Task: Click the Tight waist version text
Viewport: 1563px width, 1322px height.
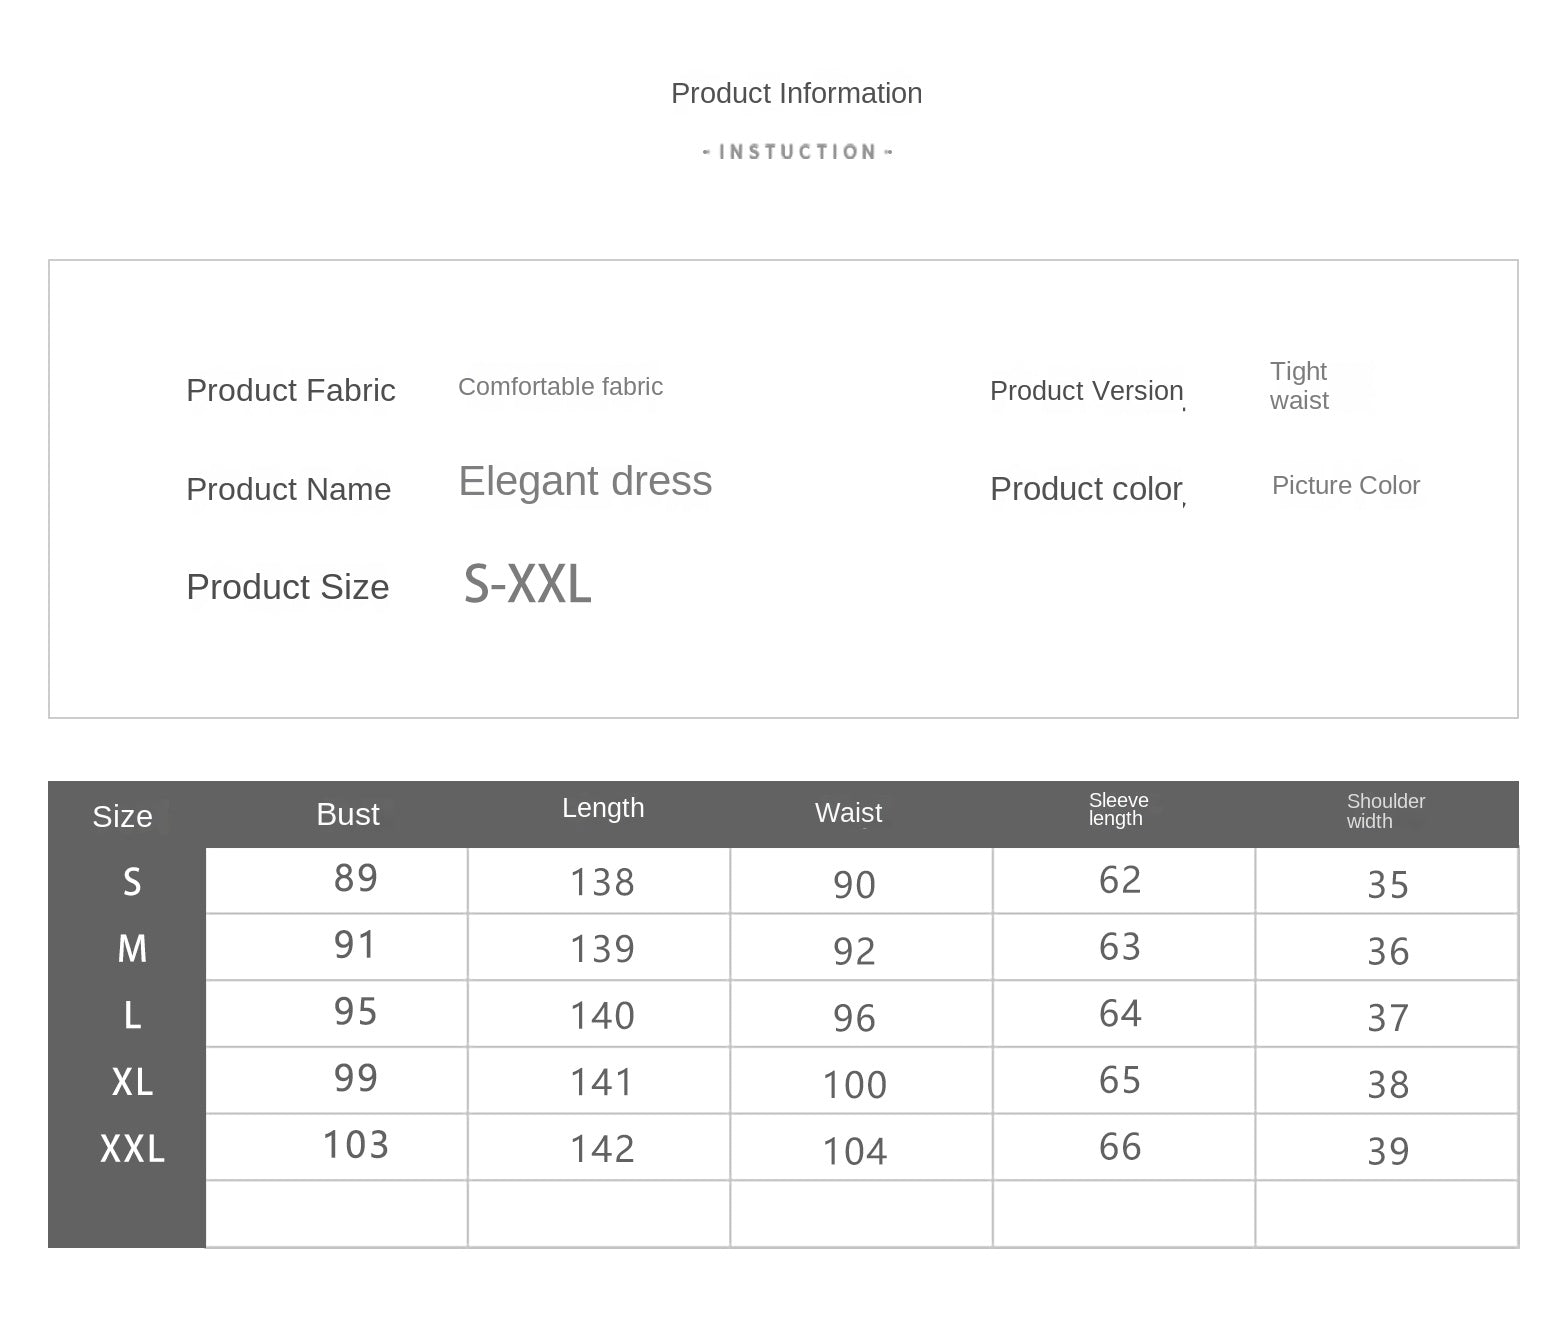Action: tap(1299, 386)
